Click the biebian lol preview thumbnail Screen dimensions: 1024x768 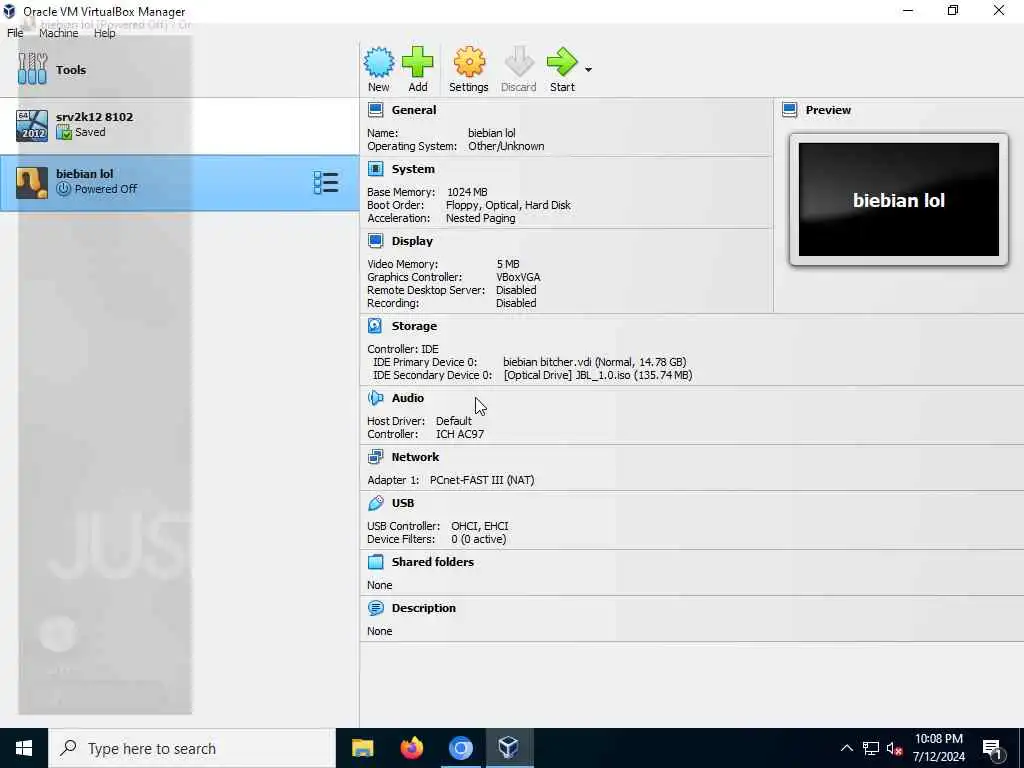(x=899, y=199)
